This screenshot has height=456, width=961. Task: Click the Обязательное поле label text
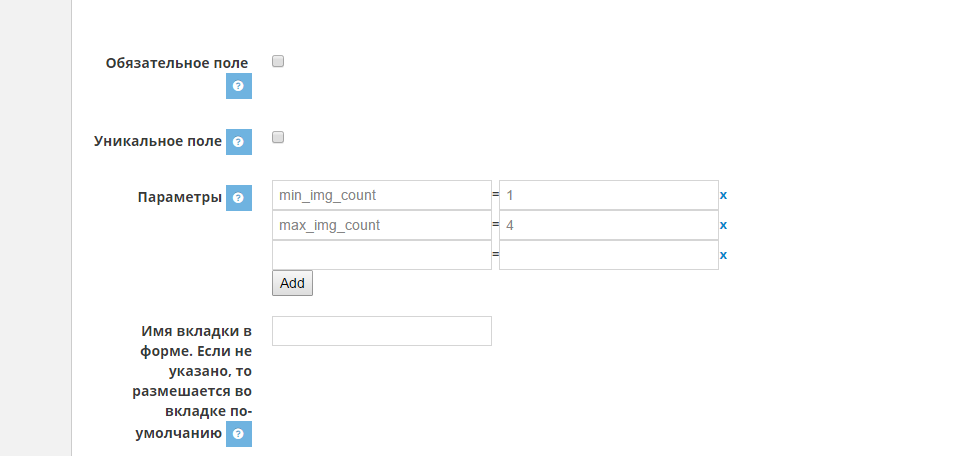(x=177, y=63)
